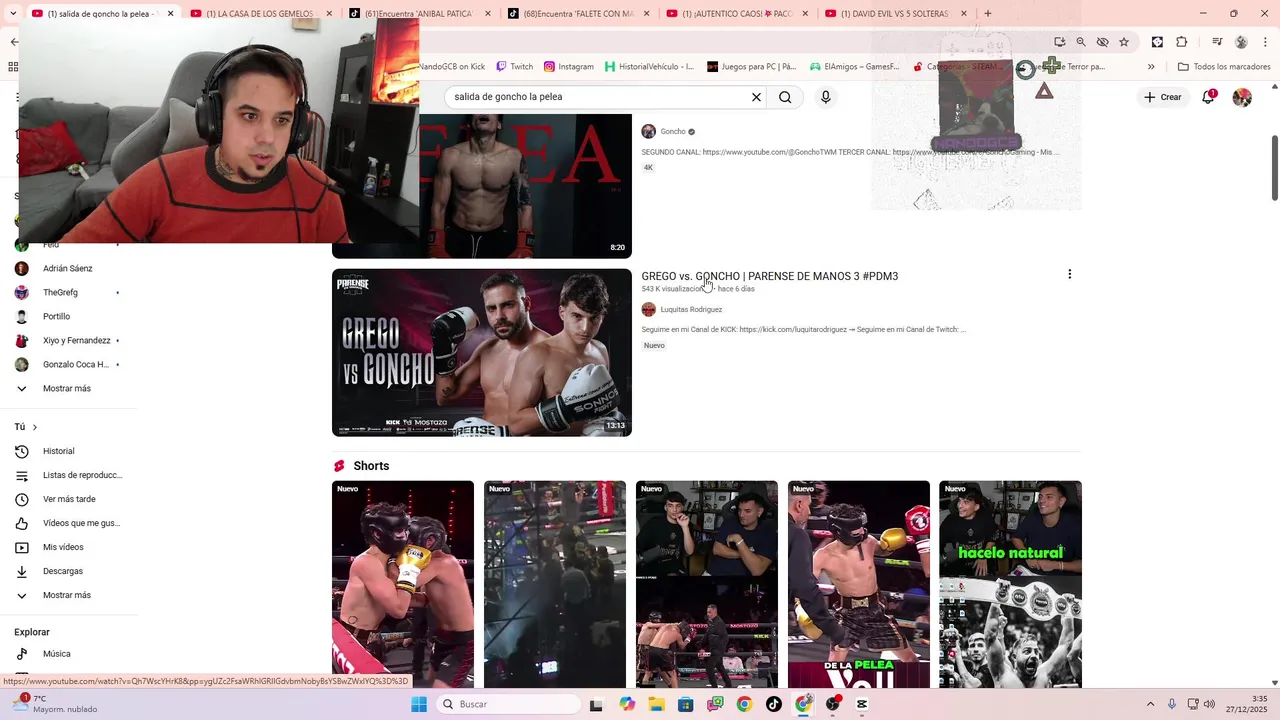
Task: Open the Chrome extensions puzzle icon
Action: 1181,42
